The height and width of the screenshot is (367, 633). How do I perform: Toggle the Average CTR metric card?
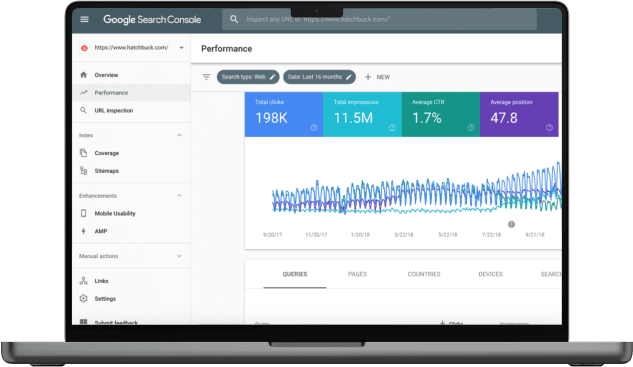(x=441, y=114)
